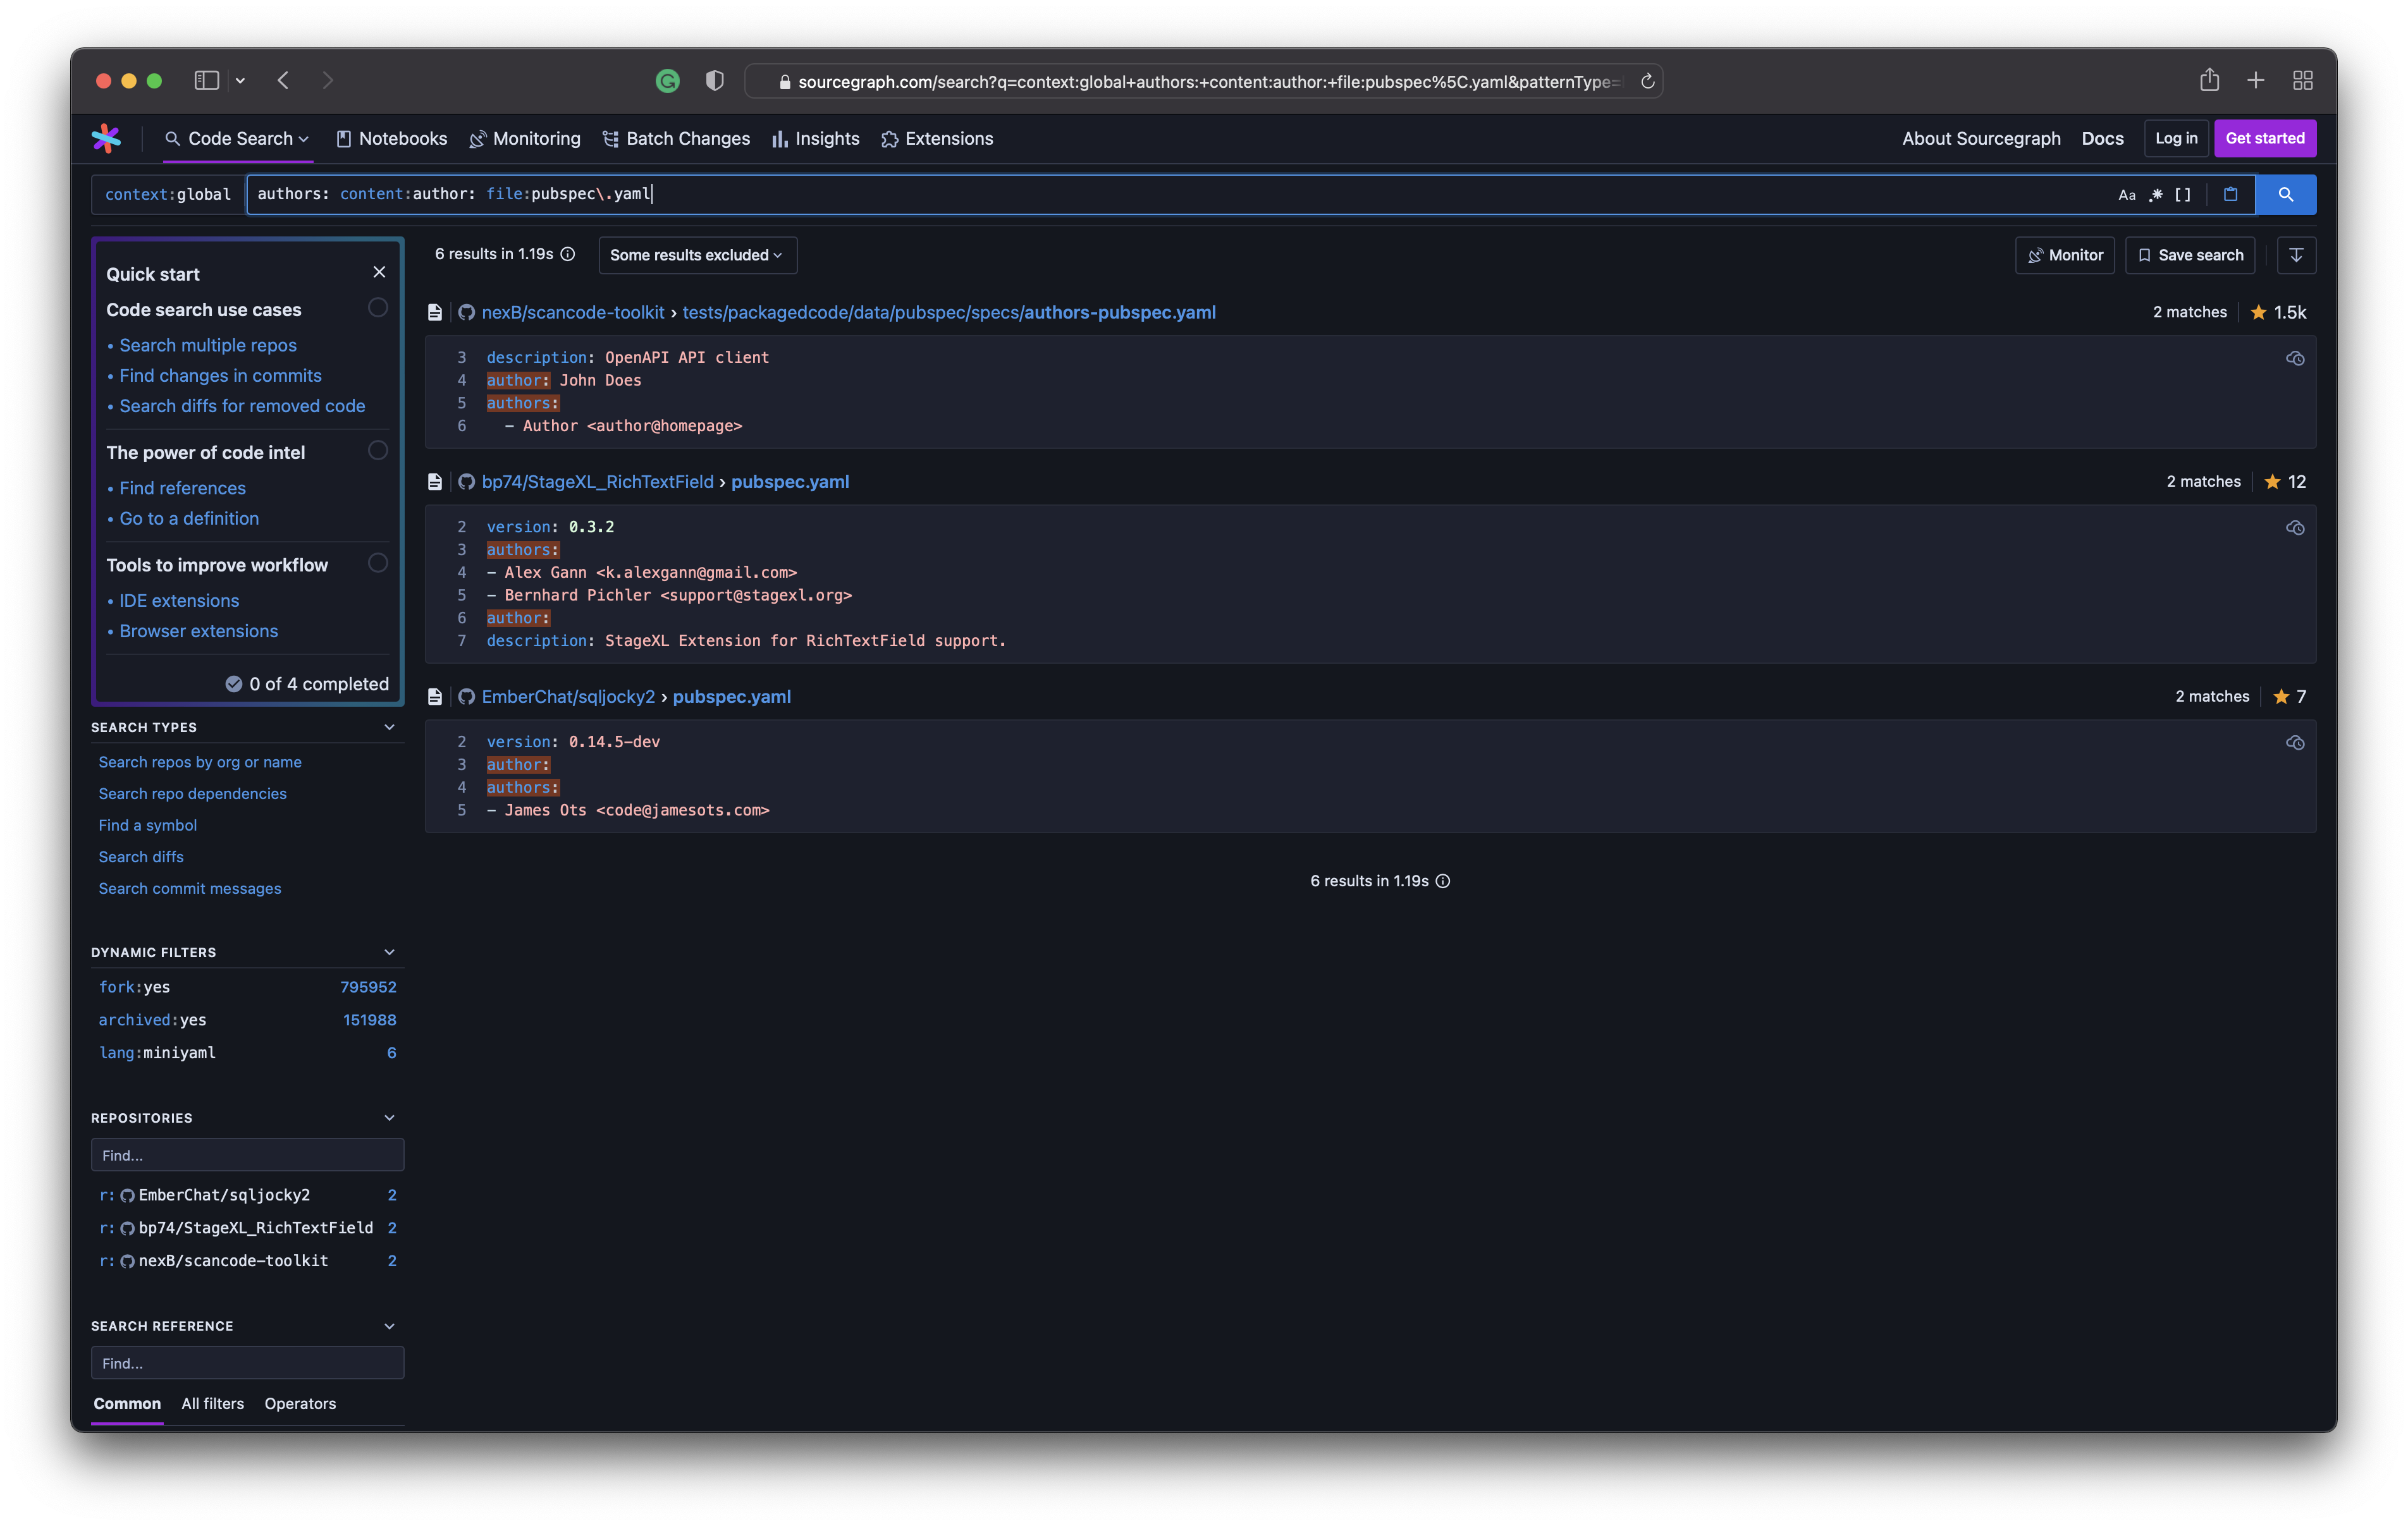Open Code Search dropdown menu
Viewport: 2408px width, 1526px height.
click(238, 139)
